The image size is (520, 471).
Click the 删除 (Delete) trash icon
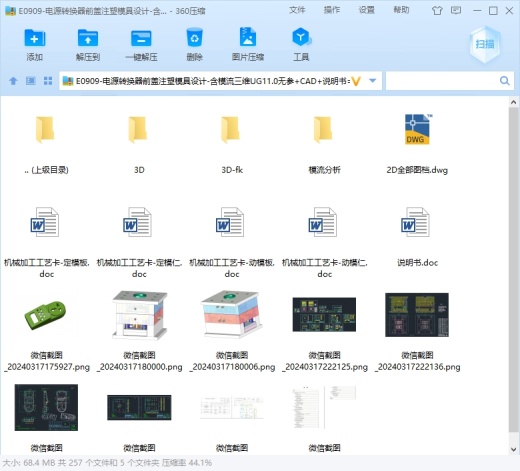[x=194, y=38]
